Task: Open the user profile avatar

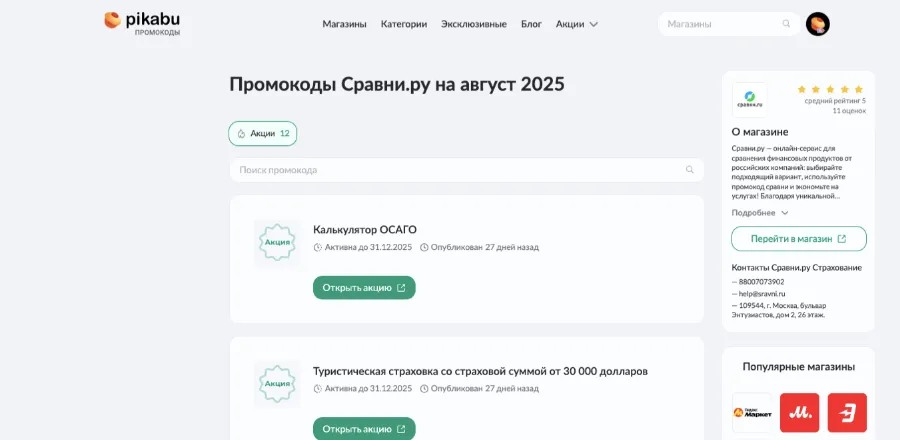Action: [x=817, y=24]
